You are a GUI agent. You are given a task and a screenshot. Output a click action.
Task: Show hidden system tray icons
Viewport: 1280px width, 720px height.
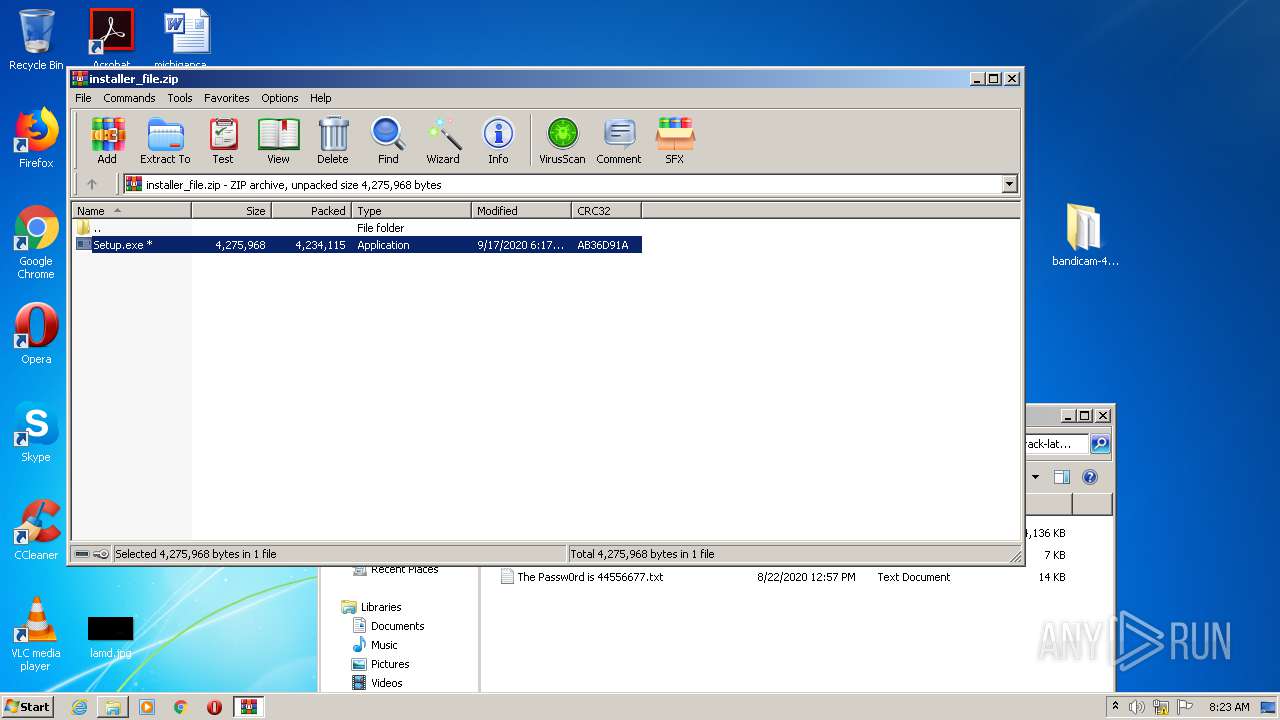pos(1115,707)
